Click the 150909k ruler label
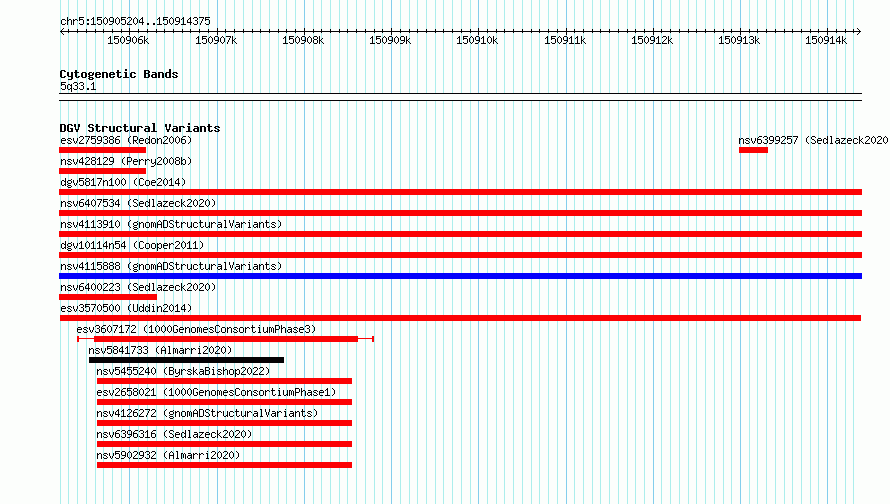Viewport: 890px width, 504px height. coord(390,40)
